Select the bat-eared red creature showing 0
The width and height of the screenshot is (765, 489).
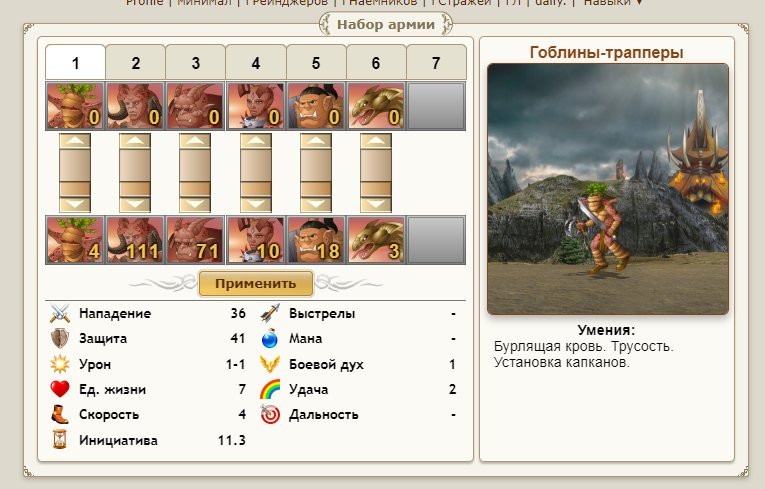pos(195,106)
